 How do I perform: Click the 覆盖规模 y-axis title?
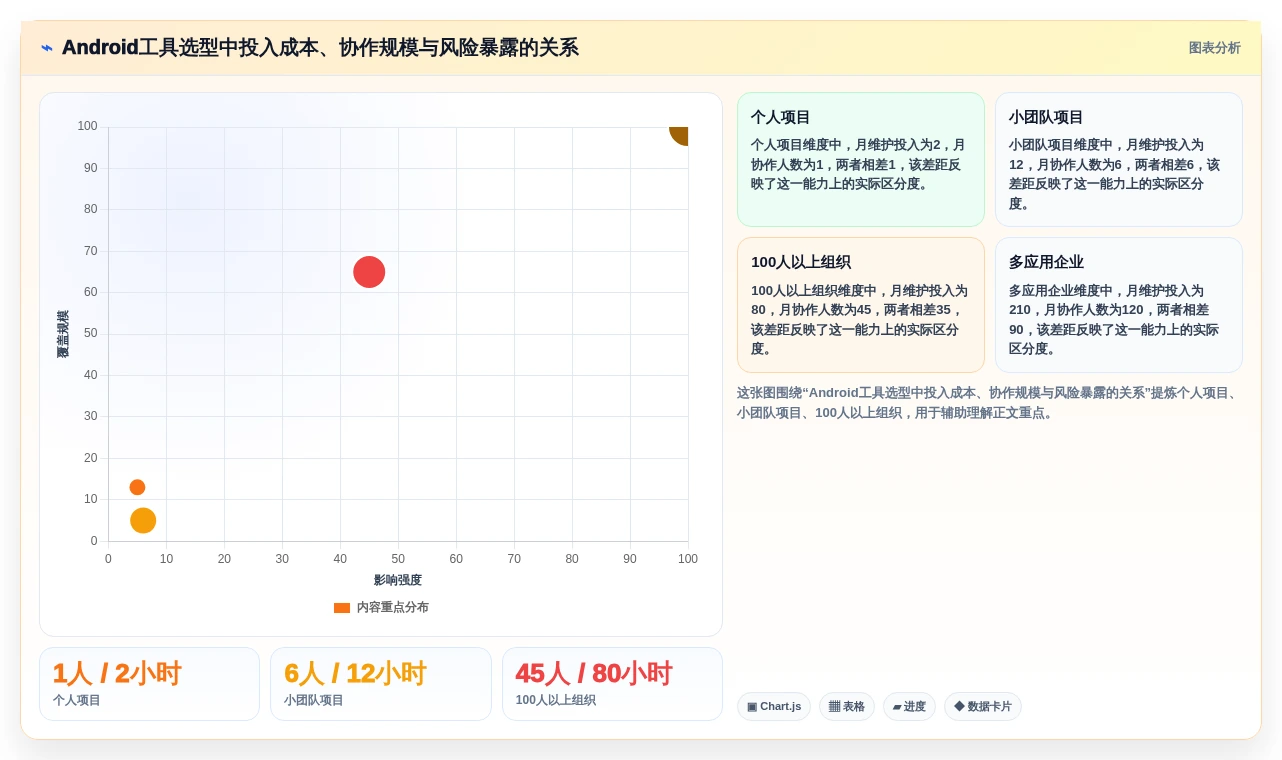point(63,334)
